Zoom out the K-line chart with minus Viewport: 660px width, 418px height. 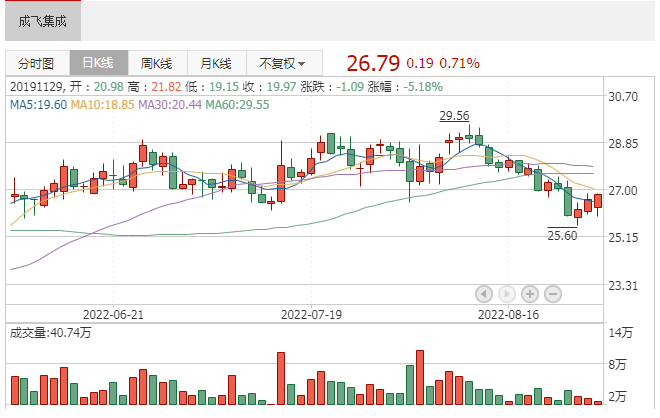(x=552, y=293)
